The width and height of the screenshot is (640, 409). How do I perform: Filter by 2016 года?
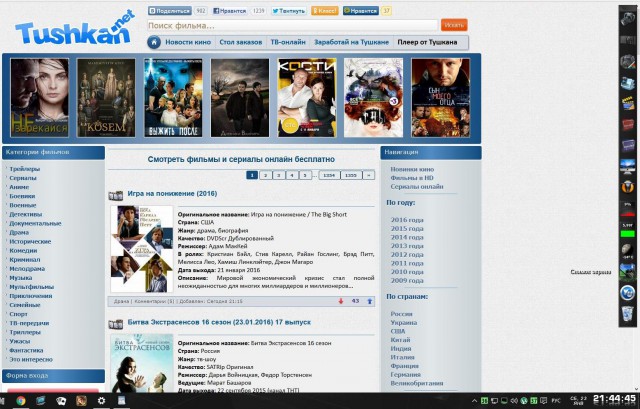coord(407,220)
